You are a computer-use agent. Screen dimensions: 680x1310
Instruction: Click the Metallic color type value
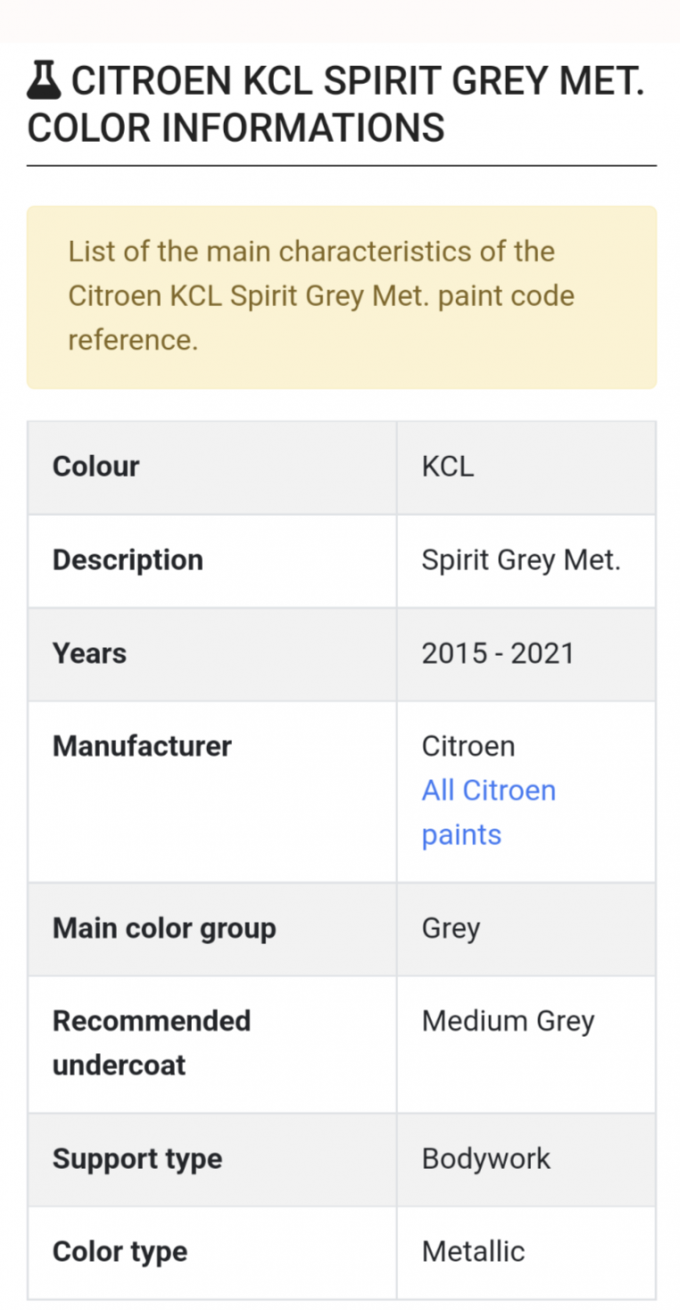coord(473,1252)
